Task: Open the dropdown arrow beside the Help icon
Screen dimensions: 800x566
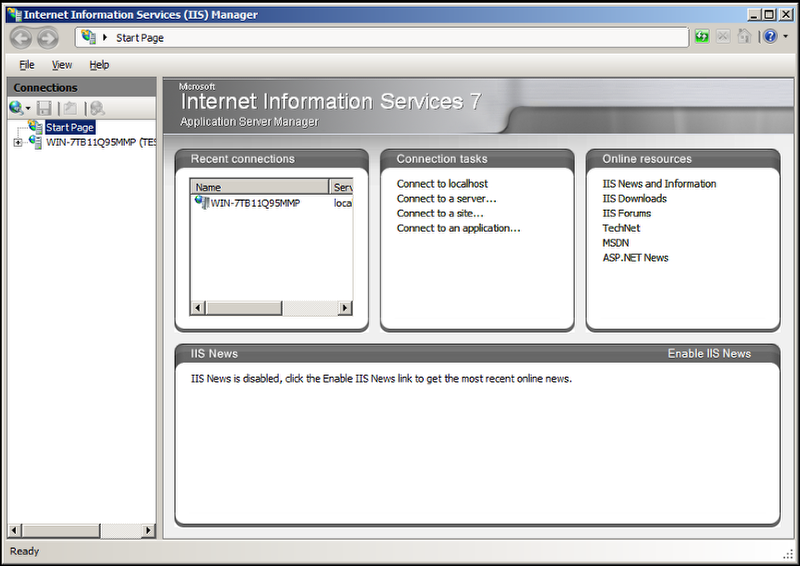Action: (785, 37)
